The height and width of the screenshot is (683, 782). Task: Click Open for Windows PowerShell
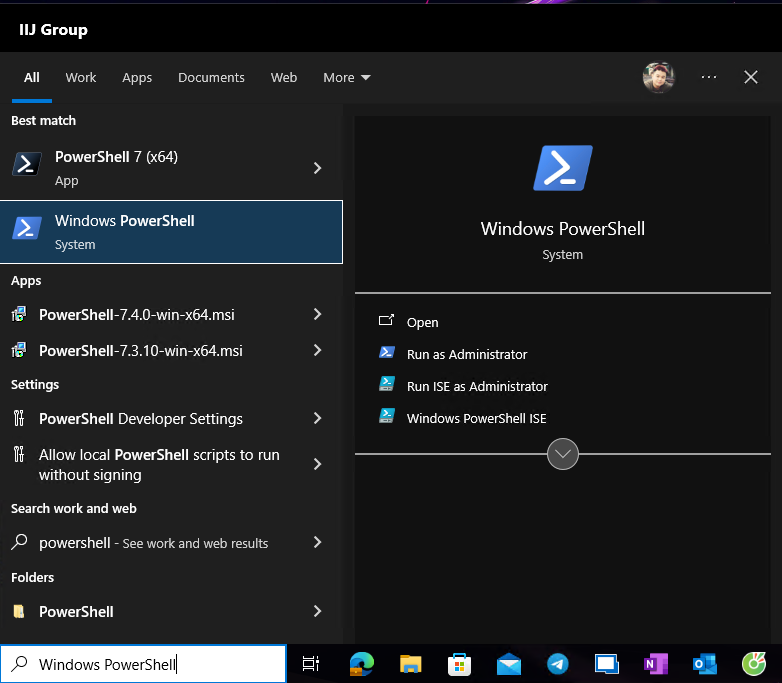(x=422, y=322)
